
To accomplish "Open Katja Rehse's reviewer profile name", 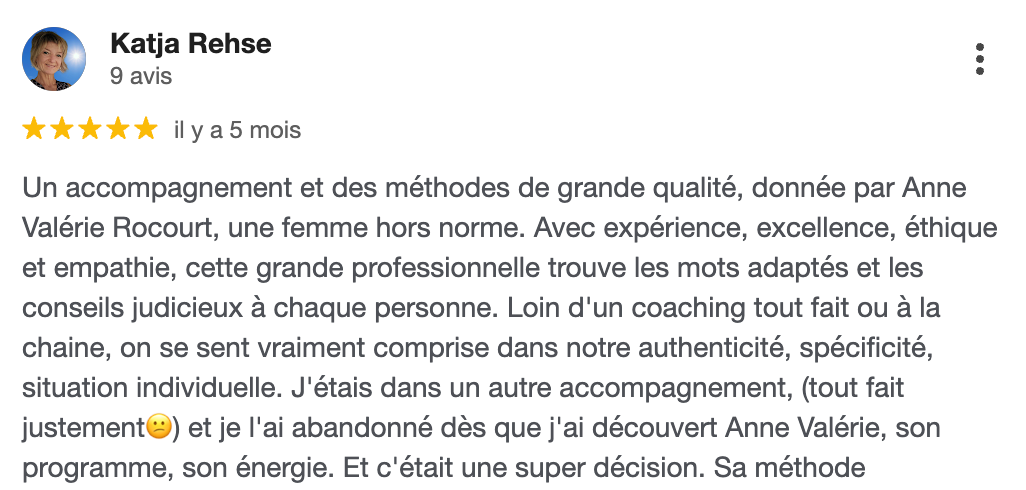I will 190,44.
